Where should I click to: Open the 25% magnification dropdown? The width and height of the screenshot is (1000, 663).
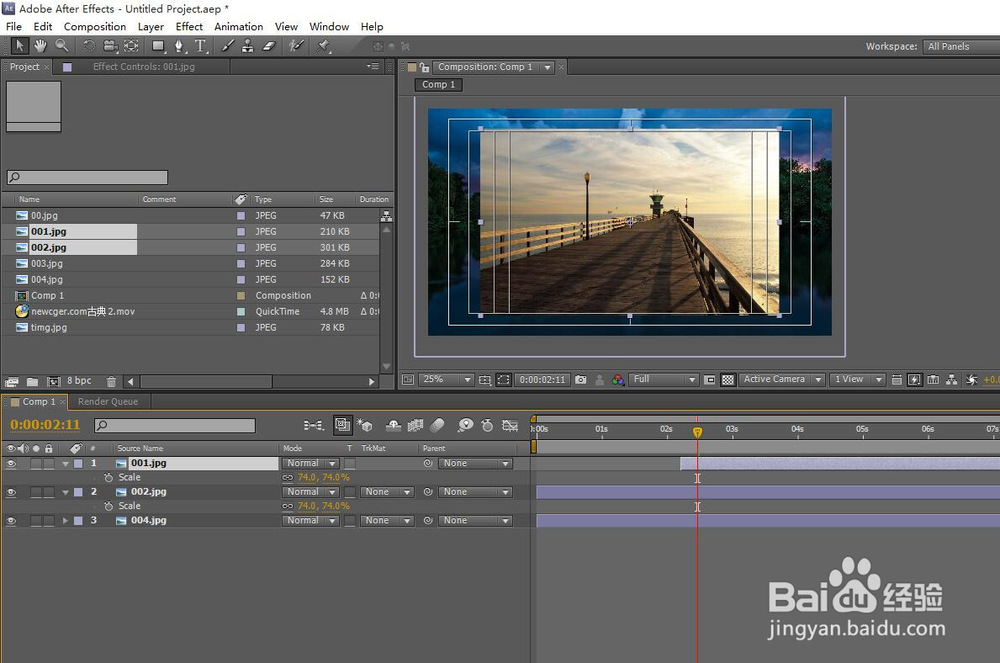447,380
